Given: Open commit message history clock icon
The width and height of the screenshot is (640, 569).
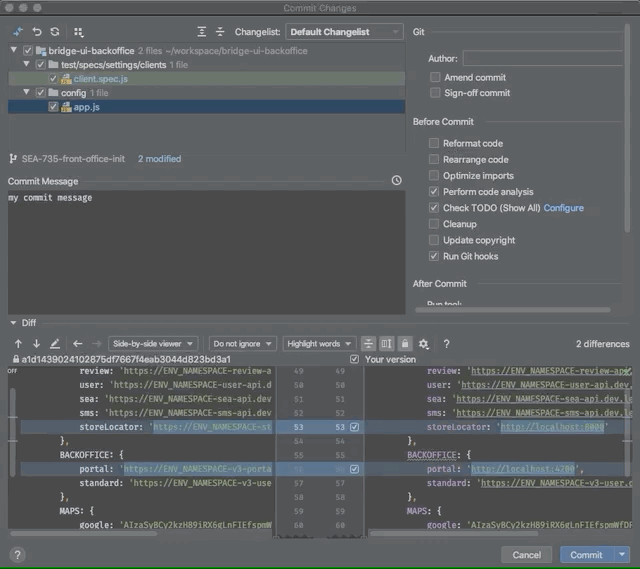Looking at the screenshot, I should (x=397, y=181).
